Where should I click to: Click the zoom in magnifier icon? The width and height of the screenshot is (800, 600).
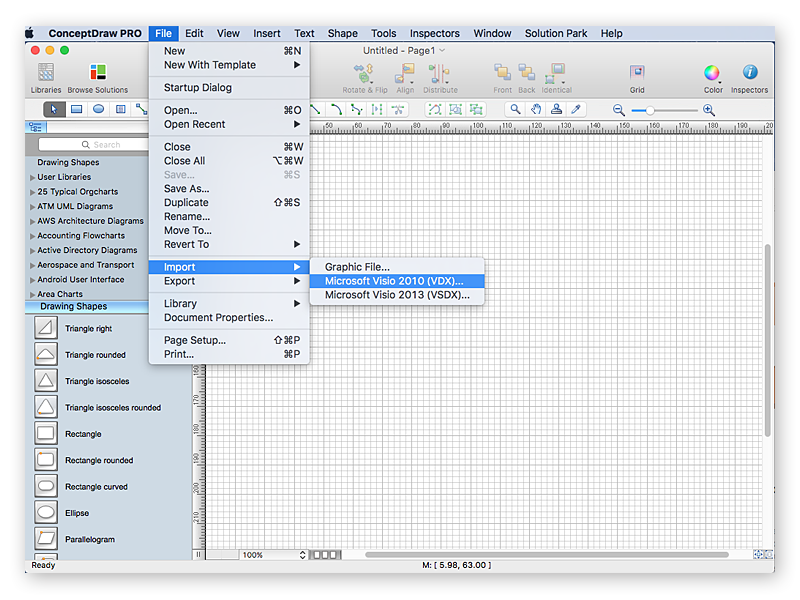click(709, 110)
